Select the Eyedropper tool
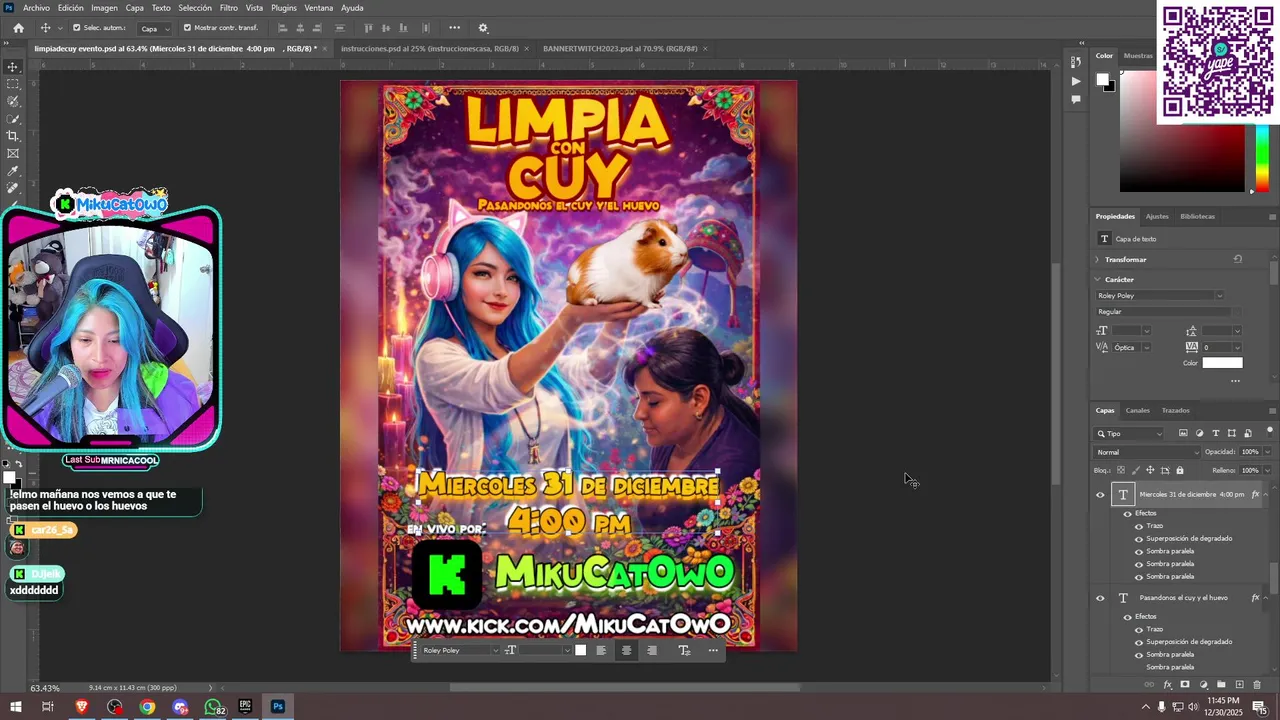 (13, 171)
